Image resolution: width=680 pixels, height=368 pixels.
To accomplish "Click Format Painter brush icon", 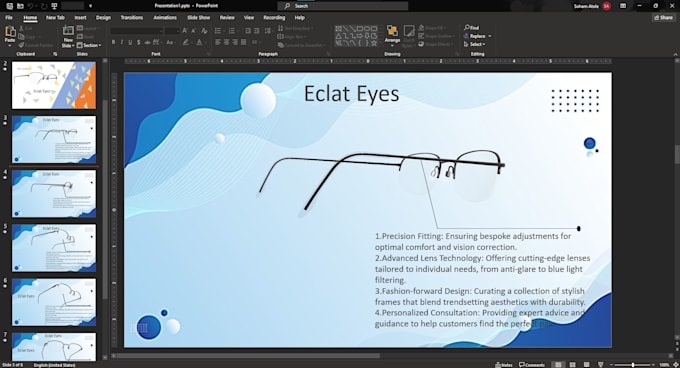I will click(21, 45).
